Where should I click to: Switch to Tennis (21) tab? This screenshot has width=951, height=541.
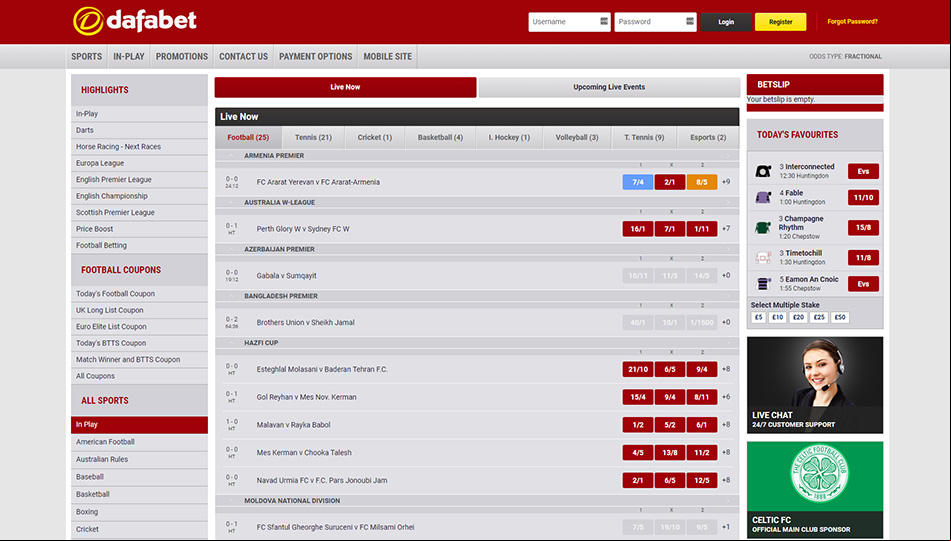(313, 138)
